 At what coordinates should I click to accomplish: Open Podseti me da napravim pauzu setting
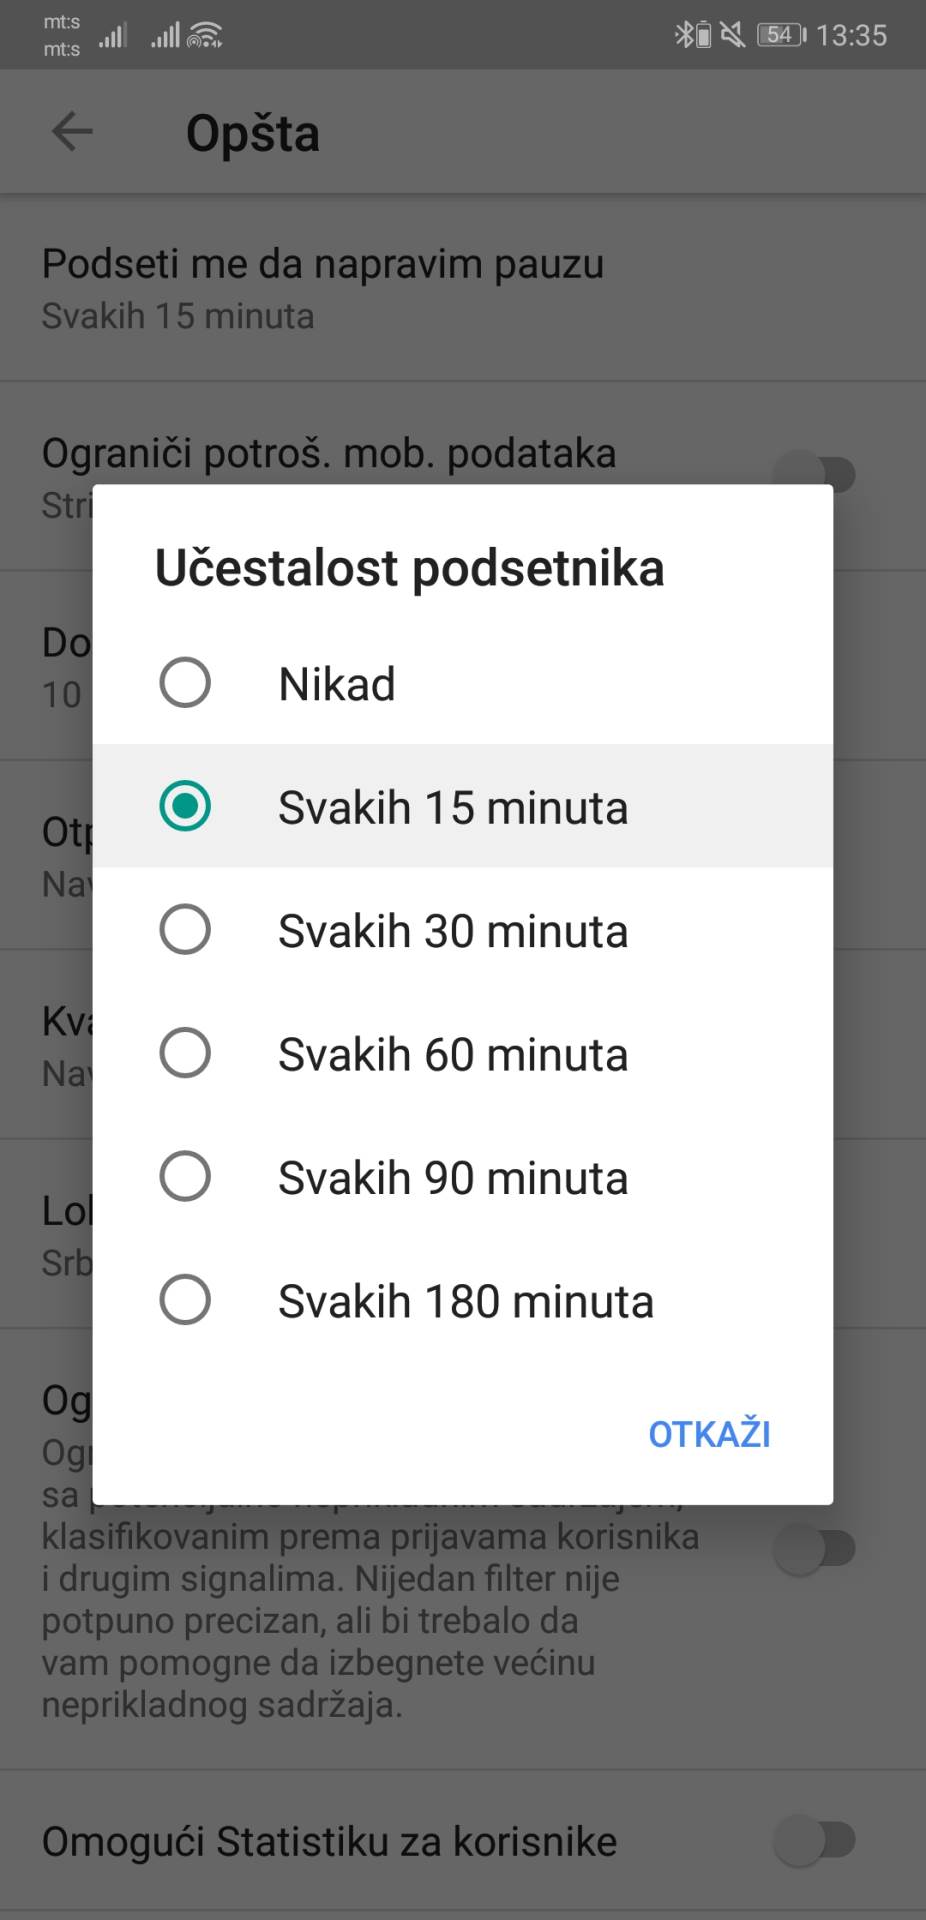322,288
